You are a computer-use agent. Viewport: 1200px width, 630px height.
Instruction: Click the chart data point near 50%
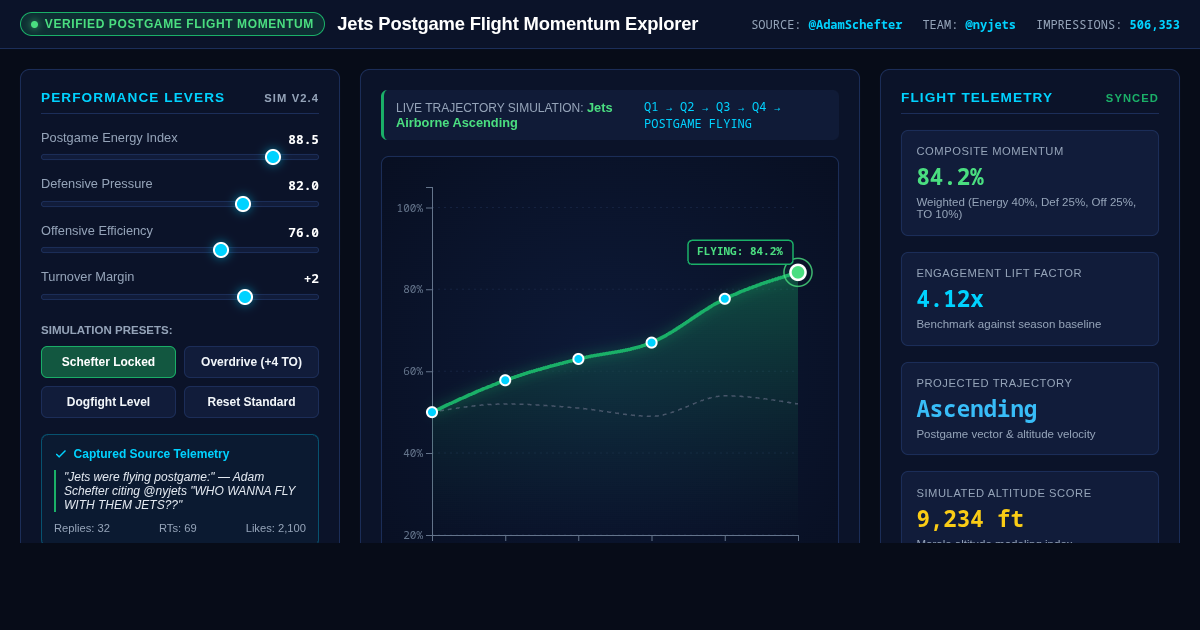[432, 412]
